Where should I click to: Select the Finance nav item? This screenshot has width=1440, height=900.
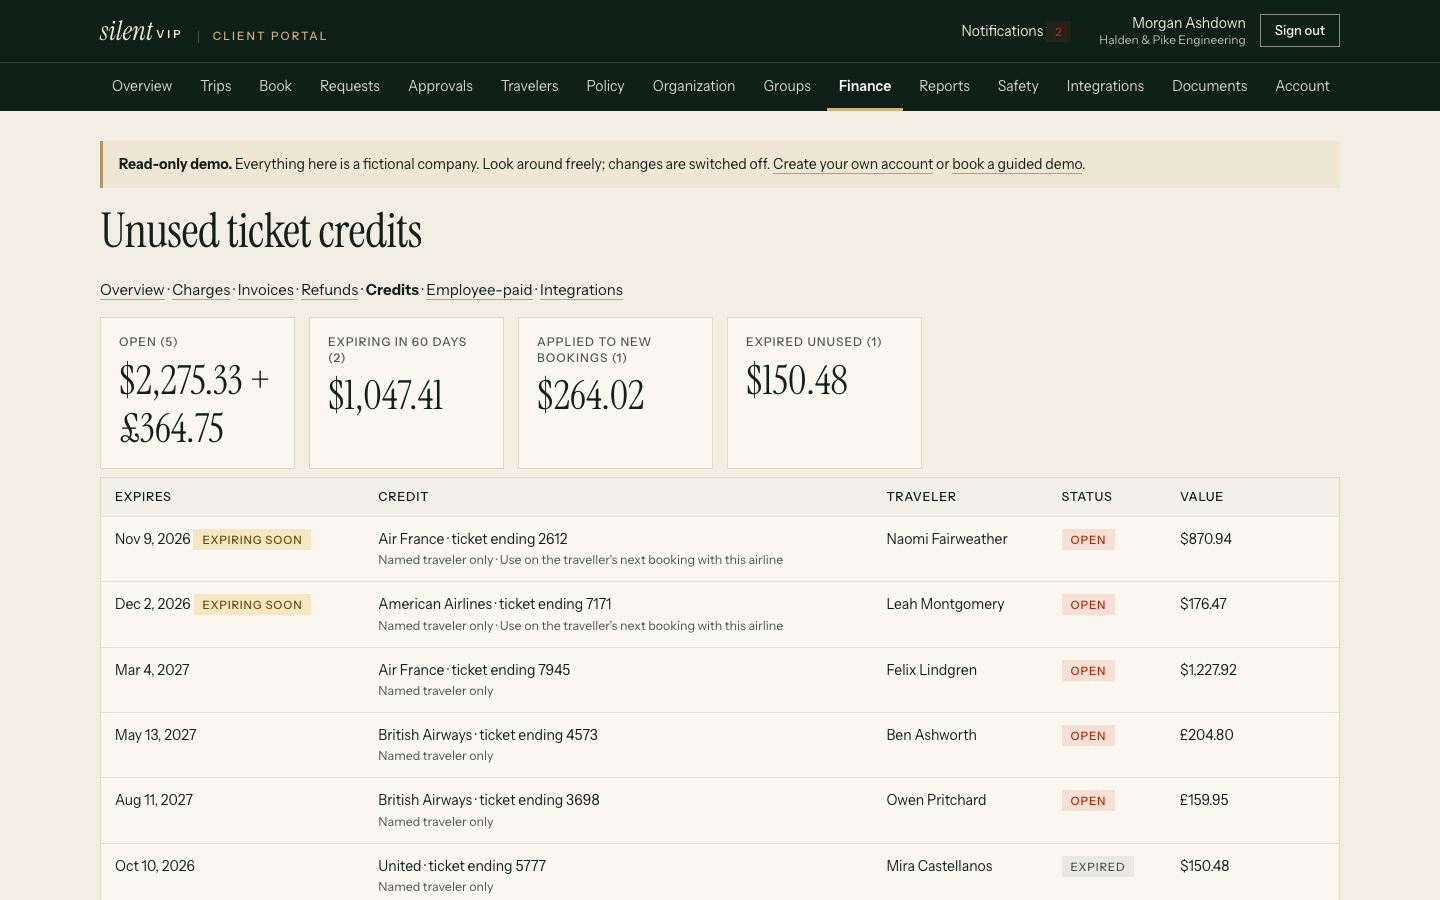[865, 86]
